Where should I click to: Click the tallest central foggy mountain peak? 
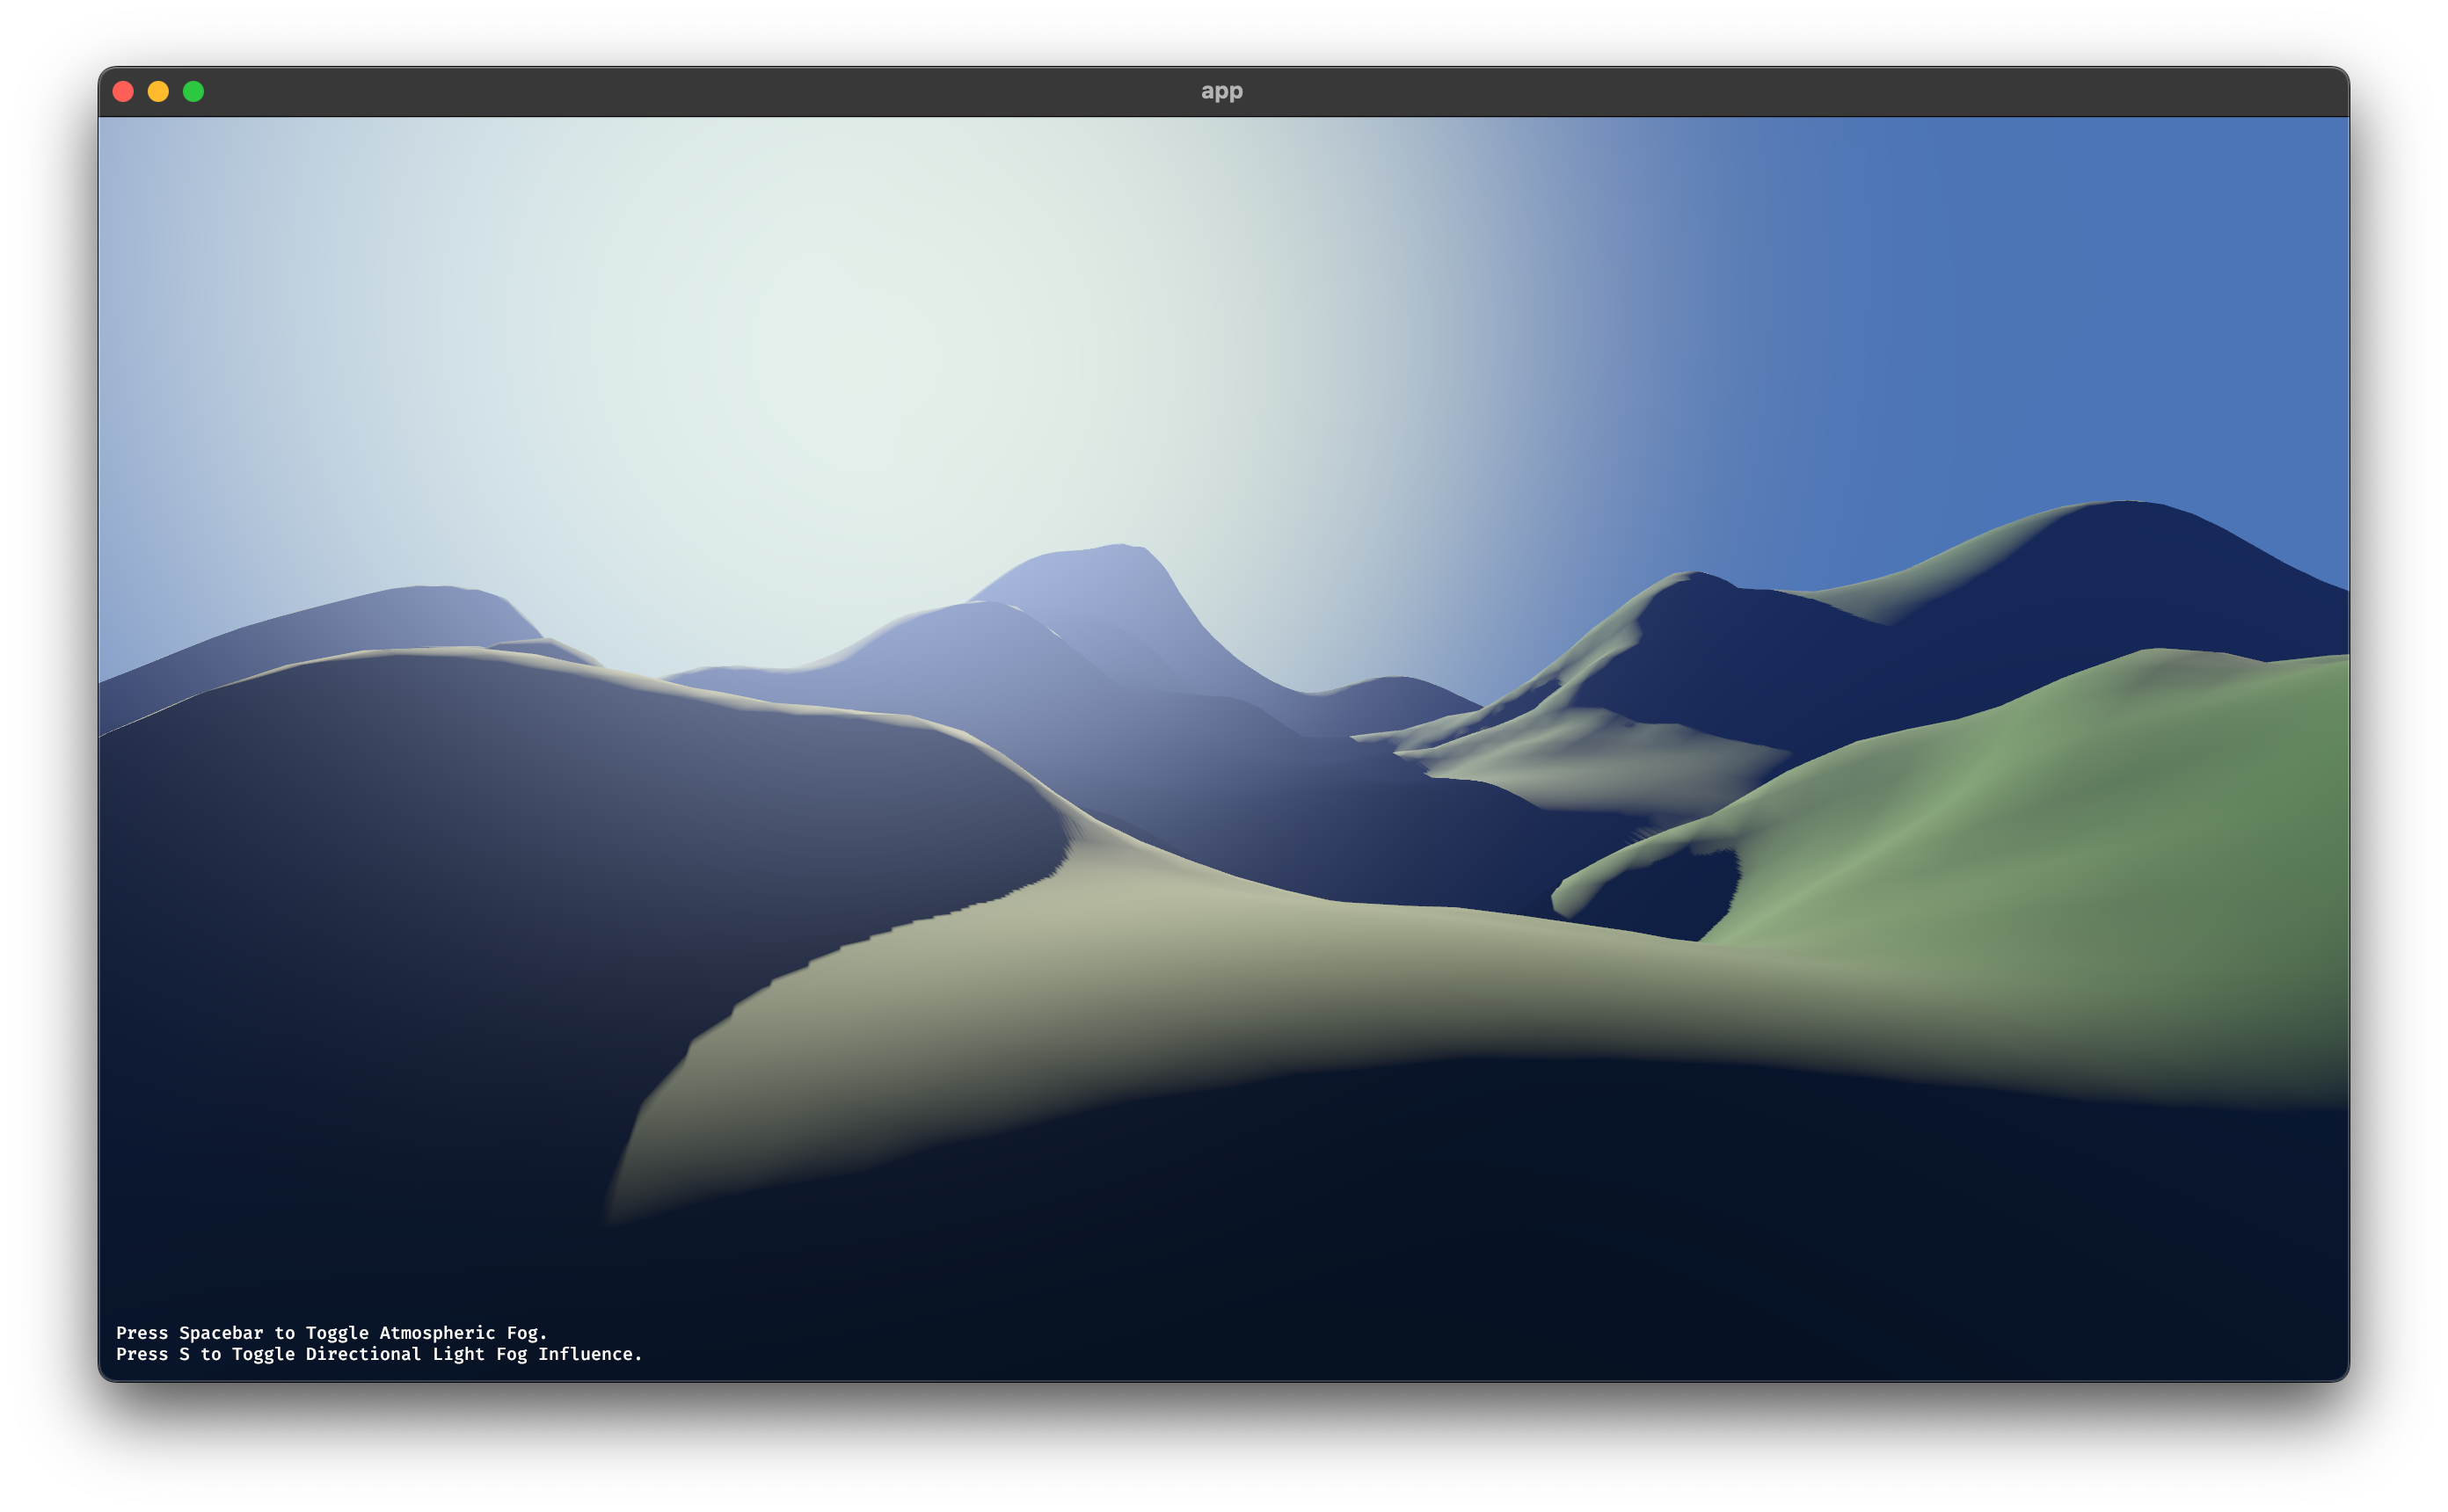coord(1115,570)
